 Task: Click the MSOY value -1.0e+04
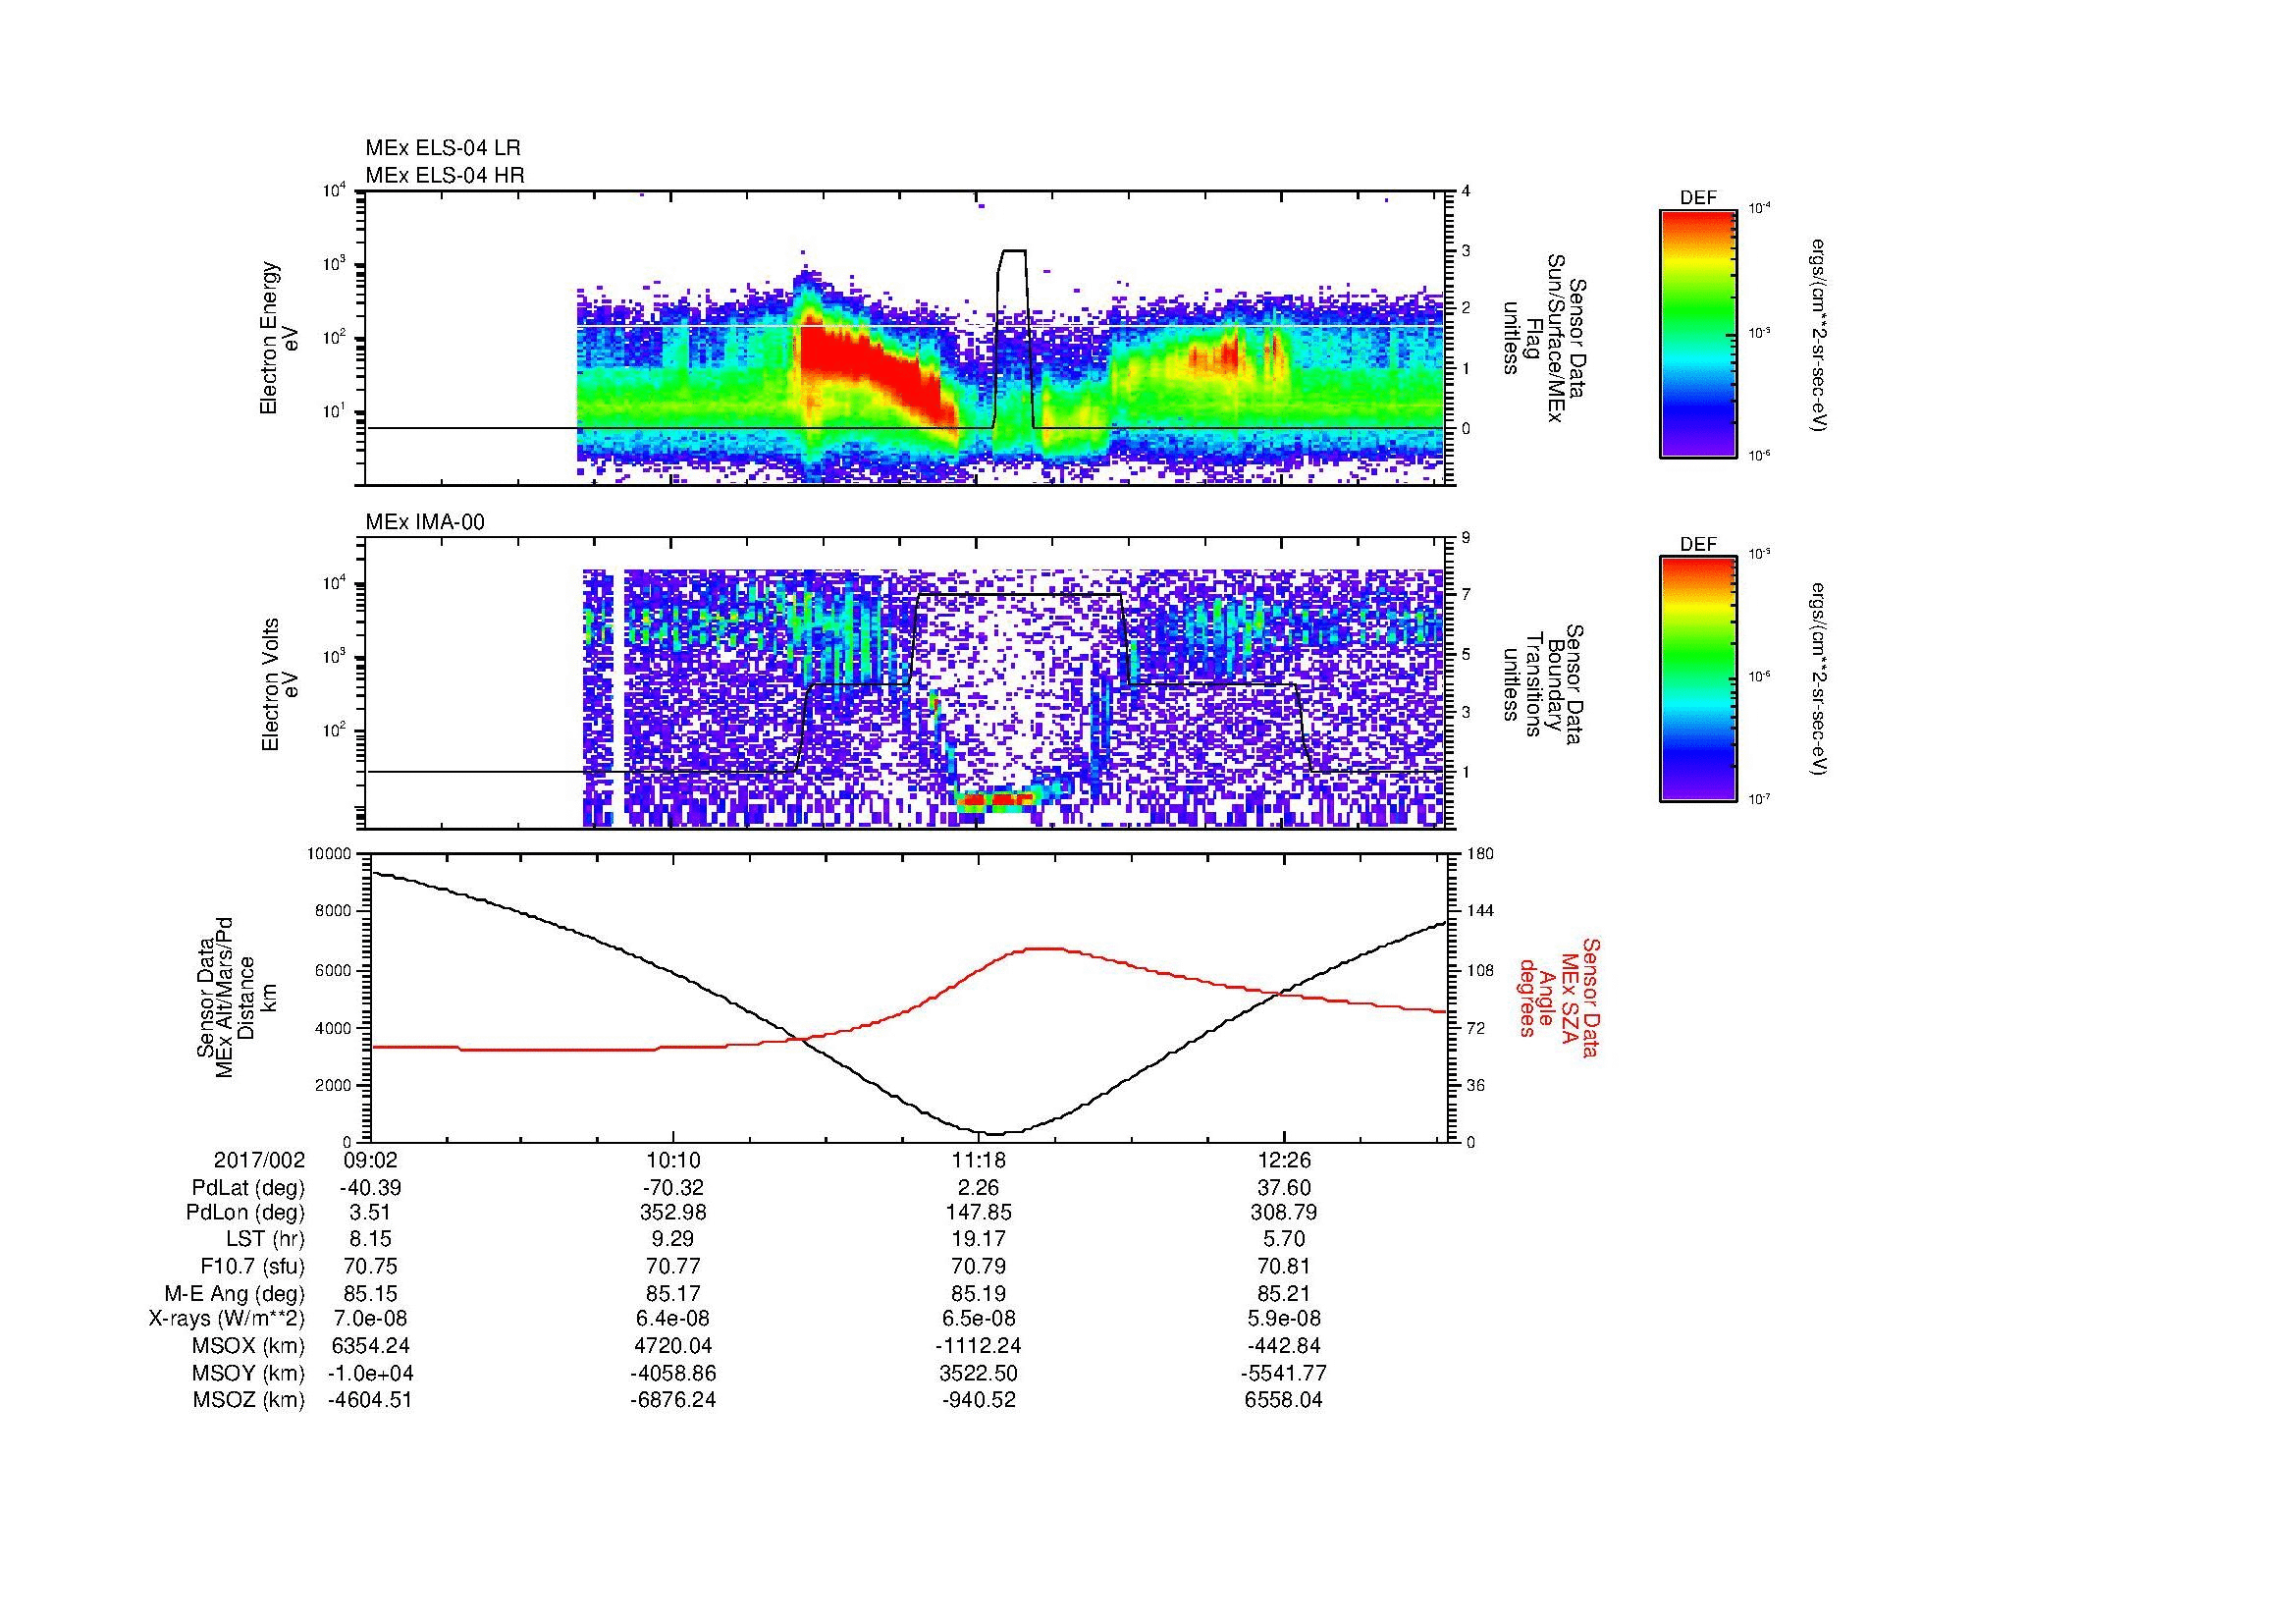[371, 1373]
